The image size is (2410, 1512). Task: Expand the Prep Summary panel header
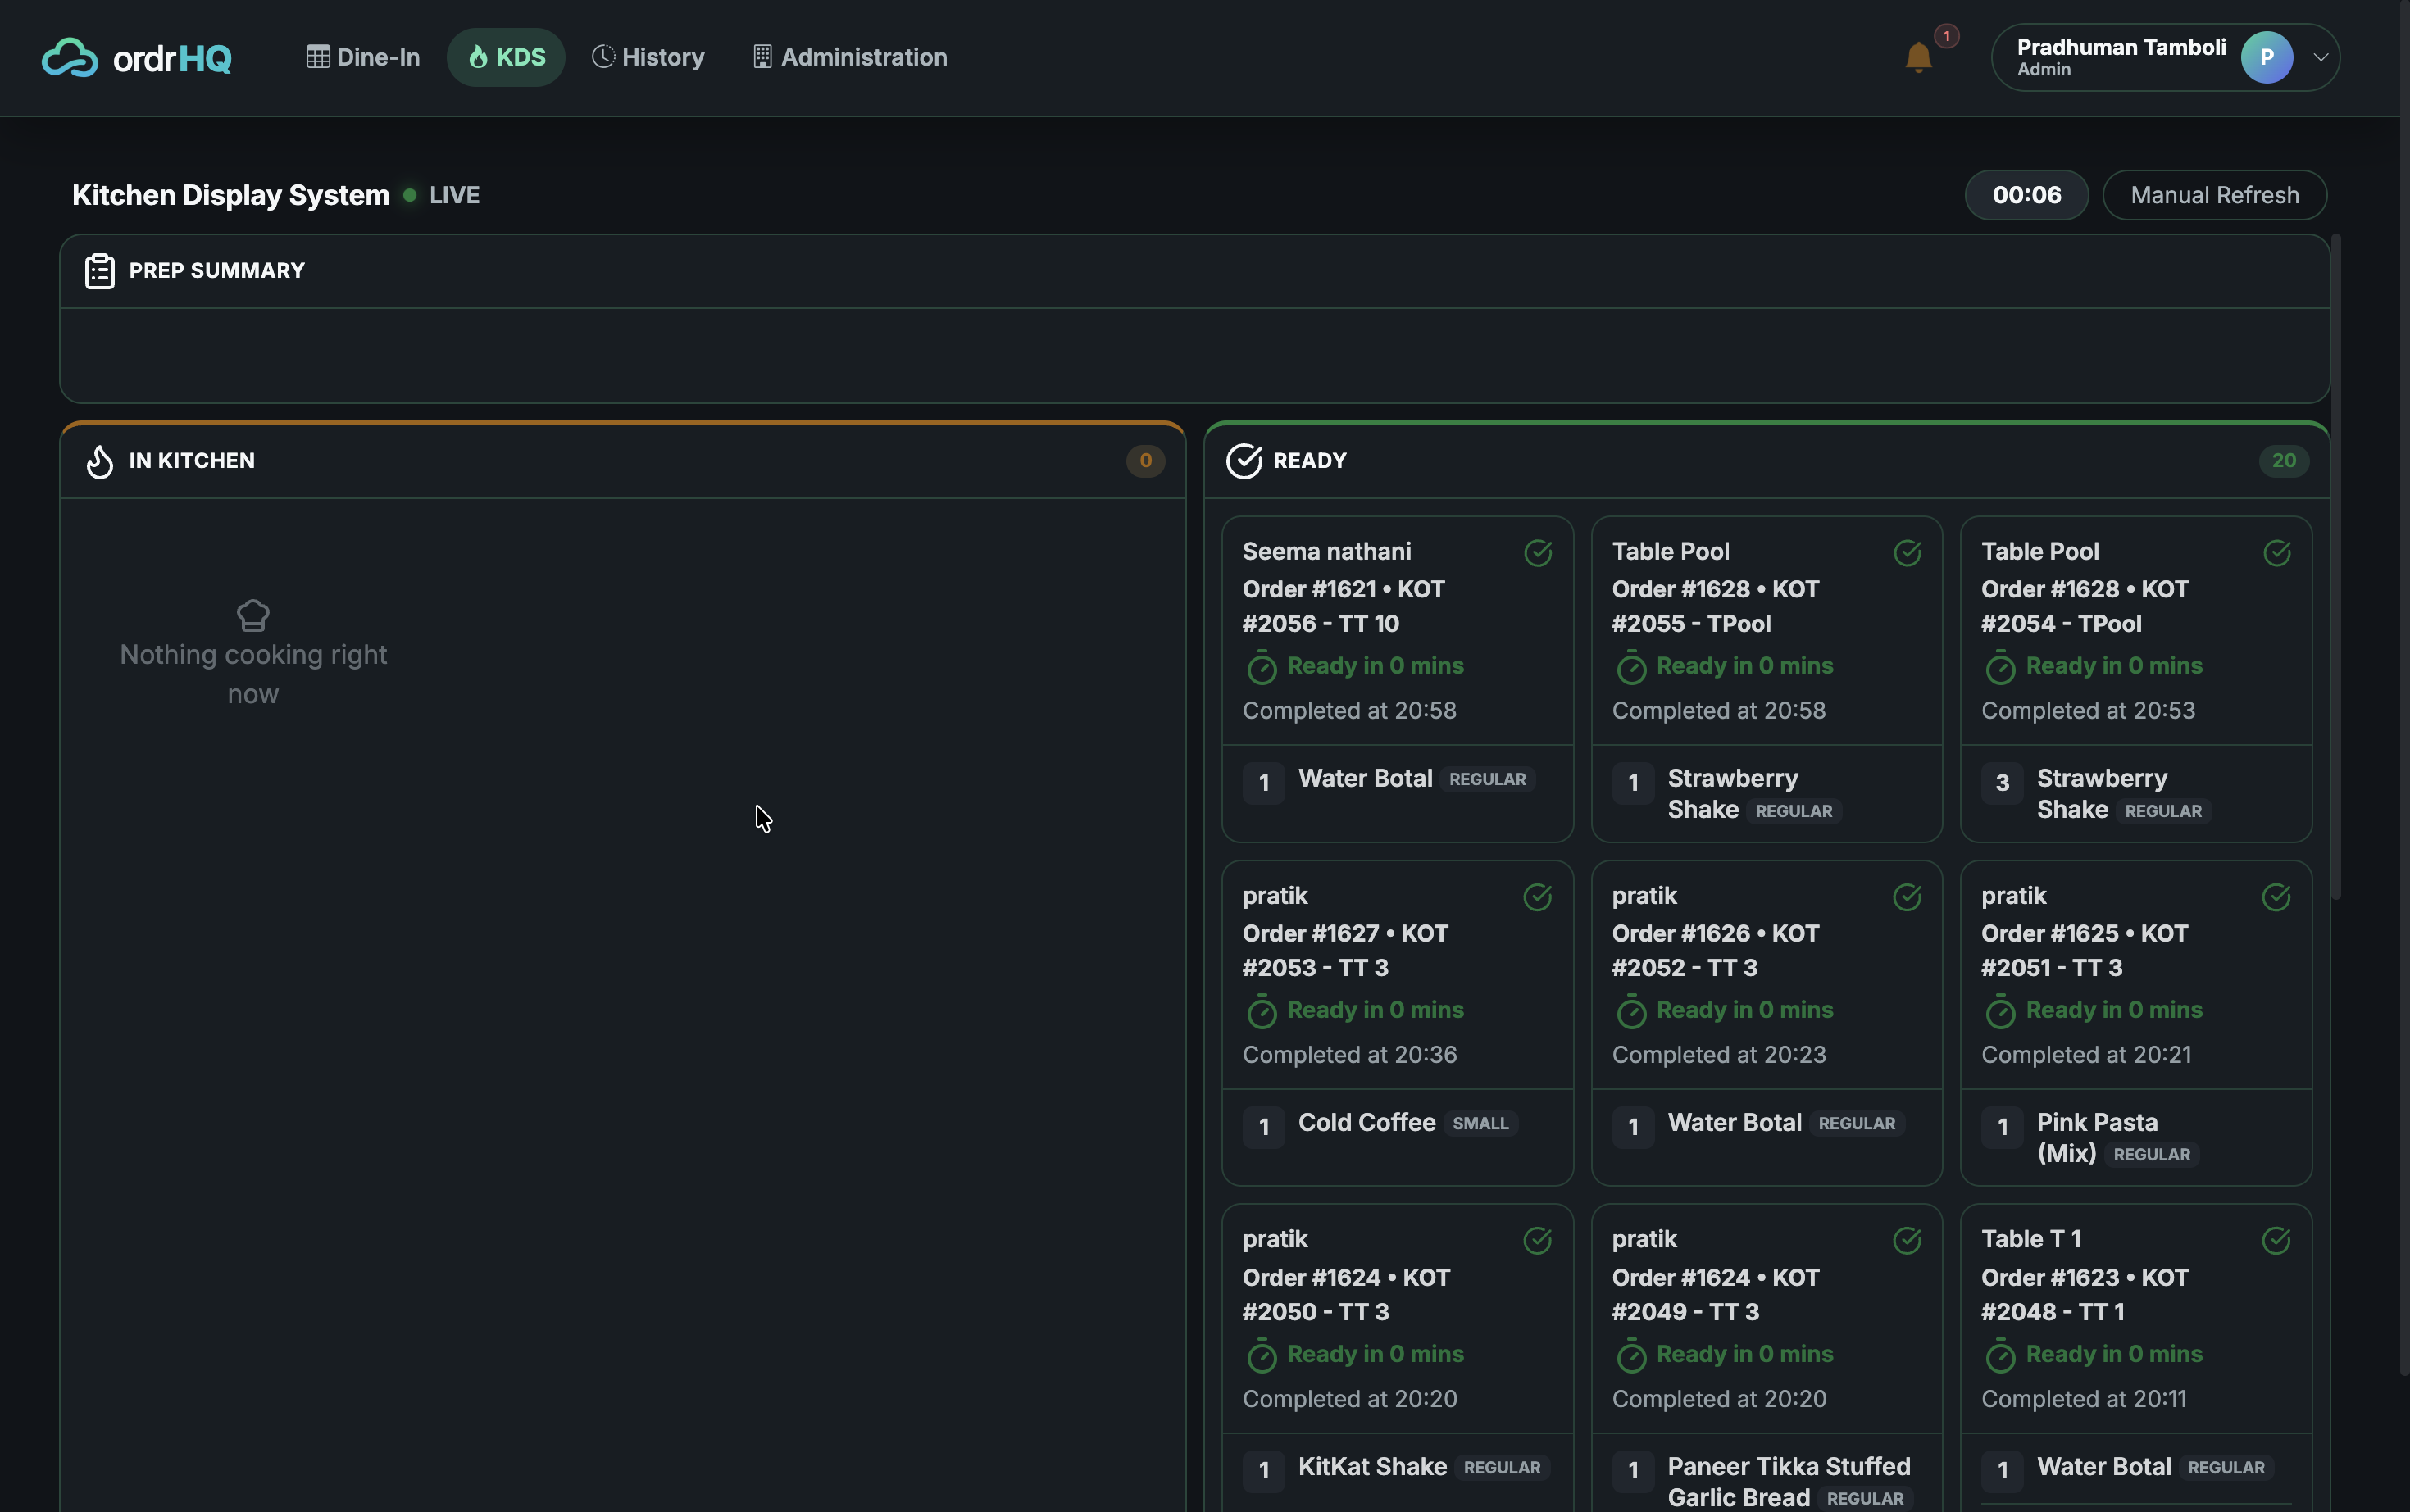[1194, 271]
